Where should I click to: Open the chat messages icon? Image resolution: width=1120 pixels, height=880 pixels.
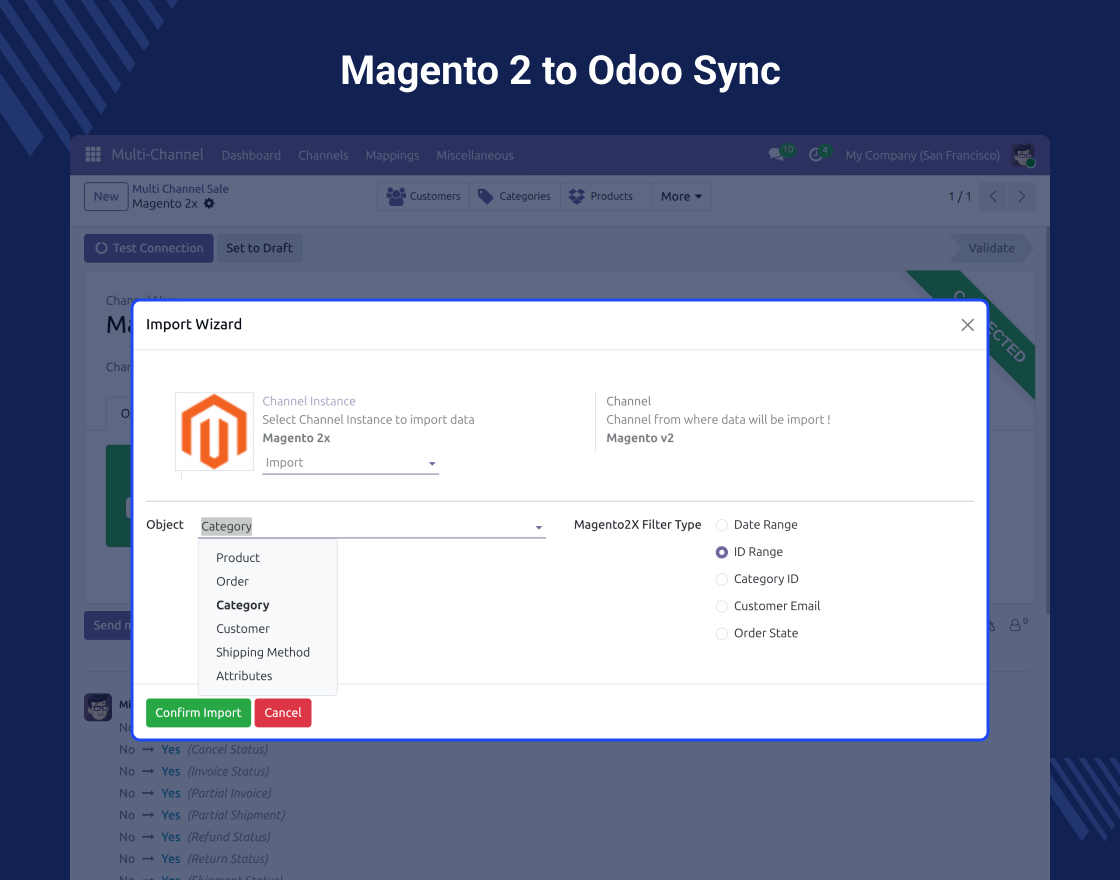[x=776, y=154]
